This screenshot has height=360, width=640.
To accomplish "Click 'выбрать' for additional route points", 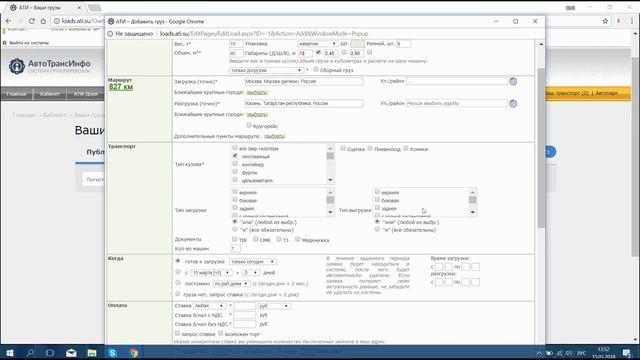I will (x=274, y=136).
